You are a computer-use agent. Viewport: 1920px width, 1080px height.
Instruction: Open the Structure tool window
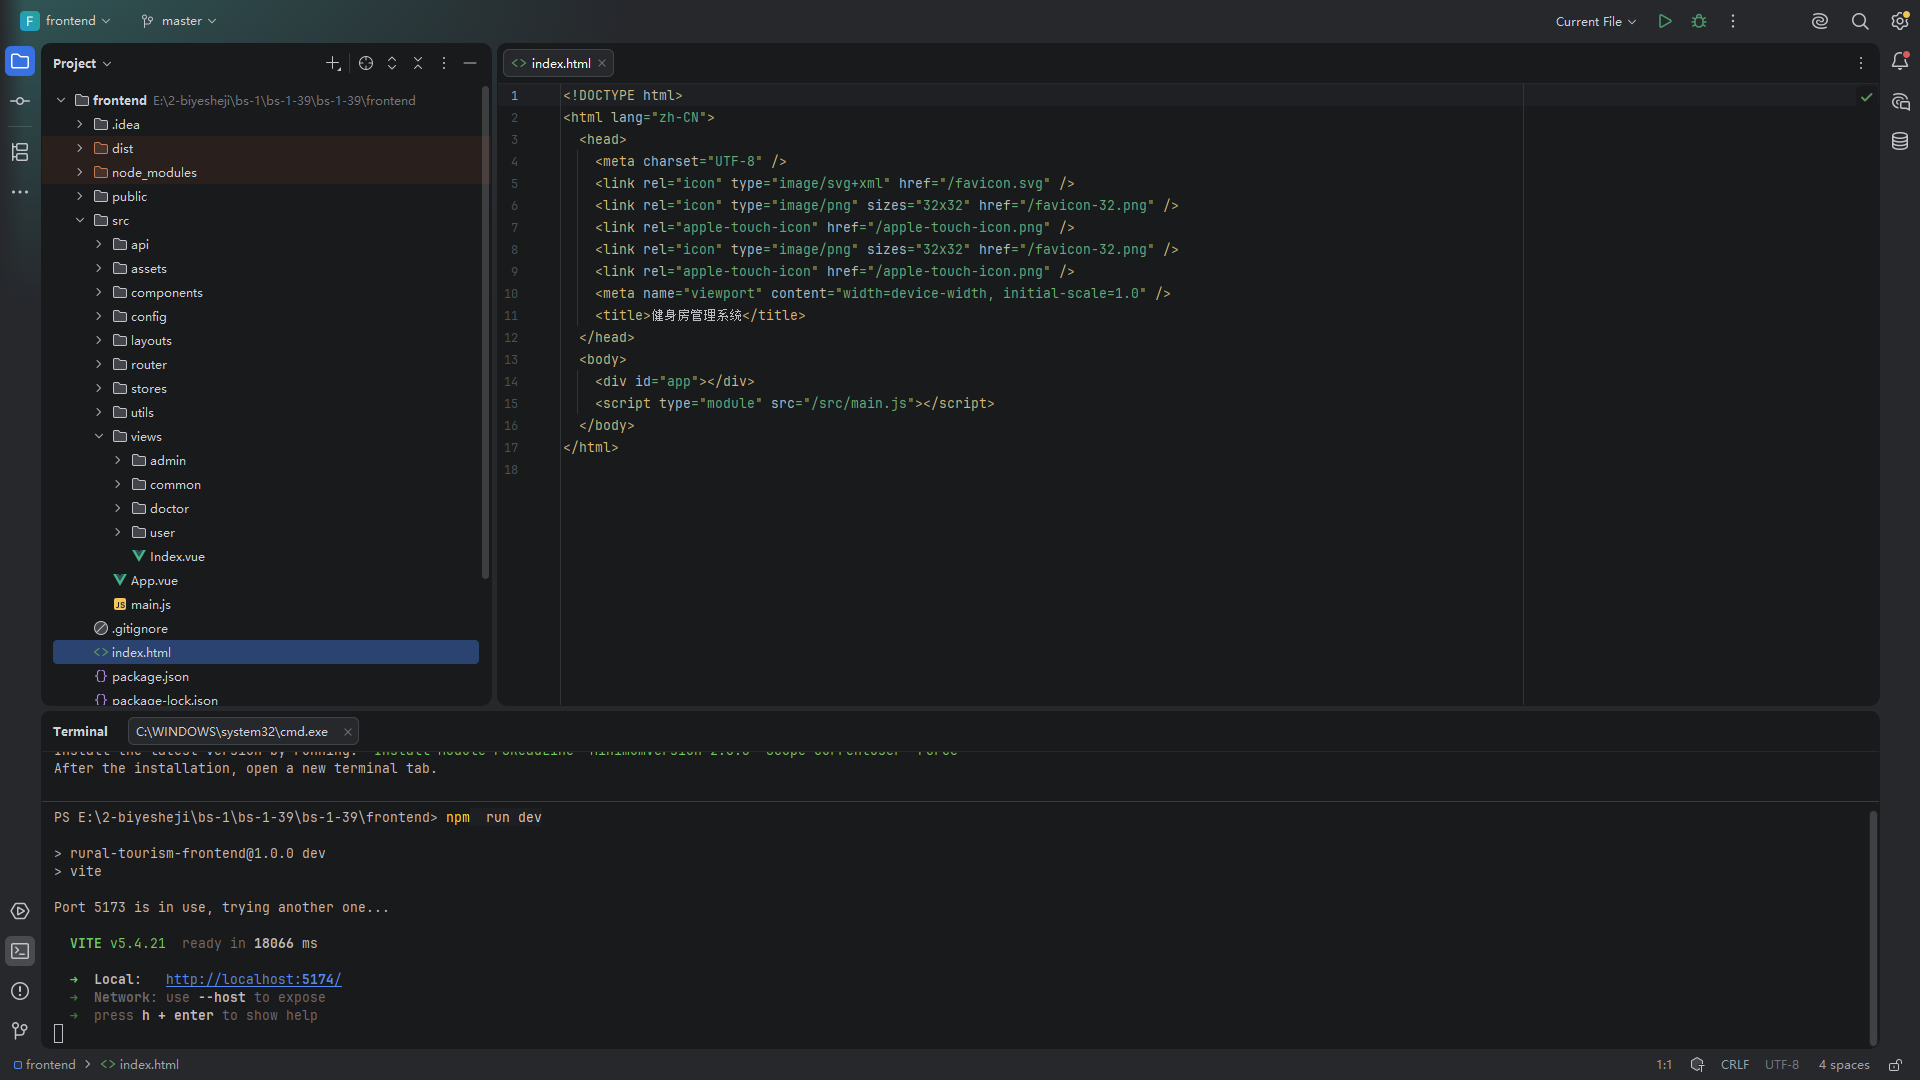tap(20, 152)
